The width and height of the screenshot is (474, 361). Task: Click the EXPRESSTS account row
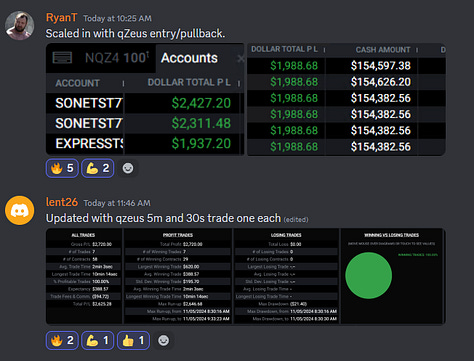click(89, 144)
